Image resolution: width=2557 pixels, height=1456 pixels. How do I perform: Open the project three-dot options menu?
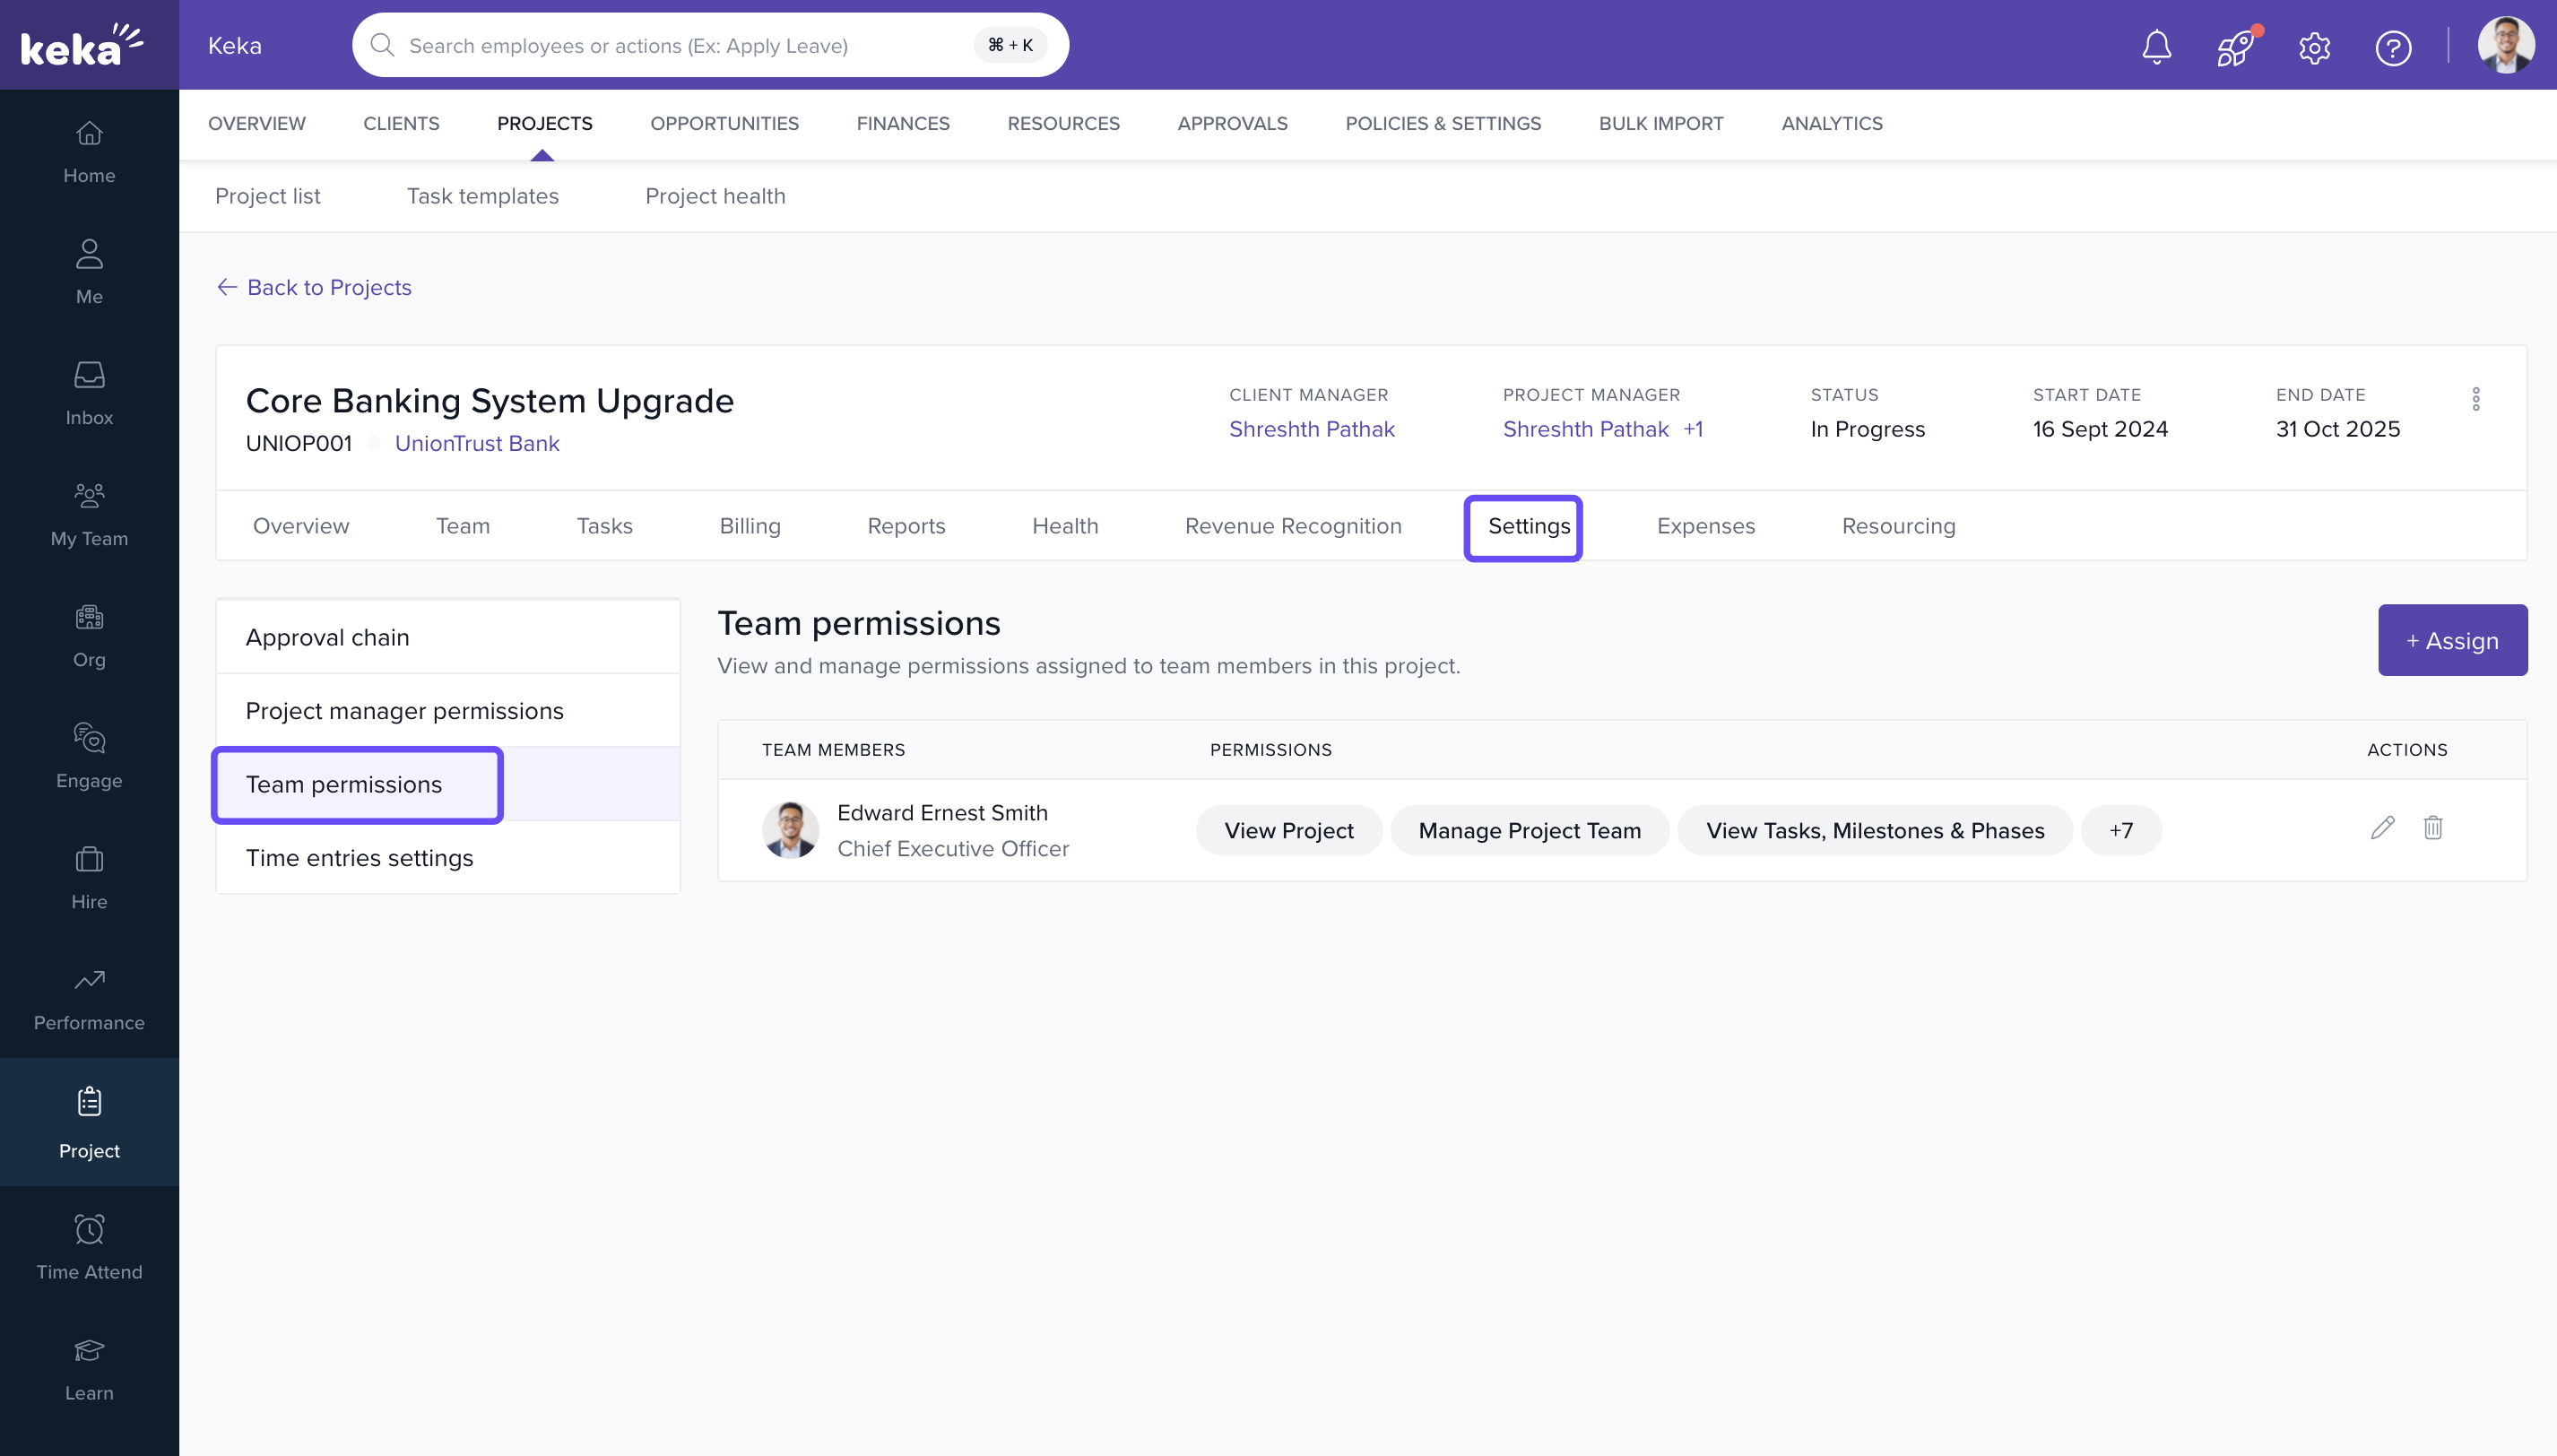(2476, 399)
